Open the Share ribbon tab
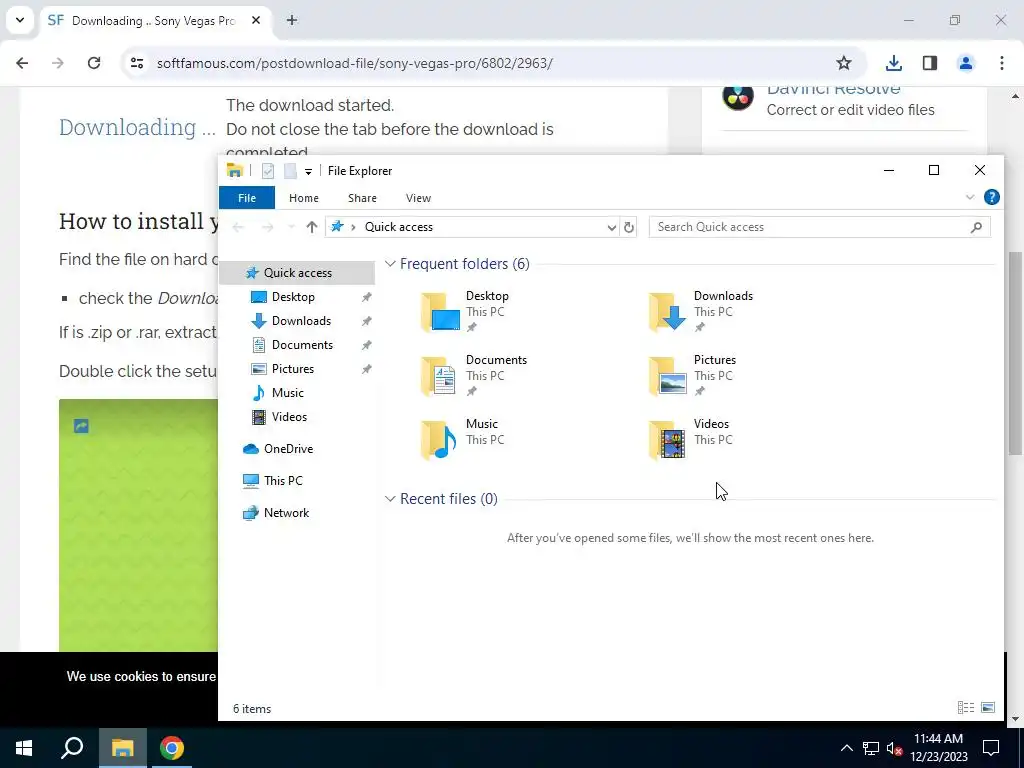The width and height of the screenshot is (1024, 768). pos(362,198)
